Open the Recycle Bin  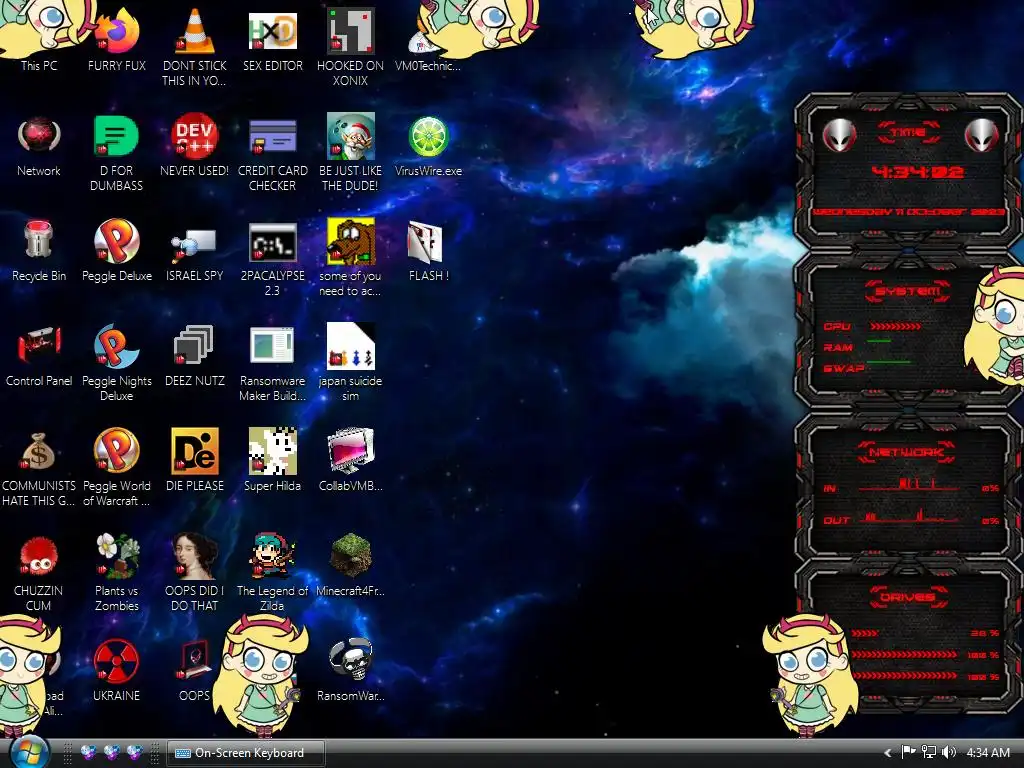click(x=39, y=240)
